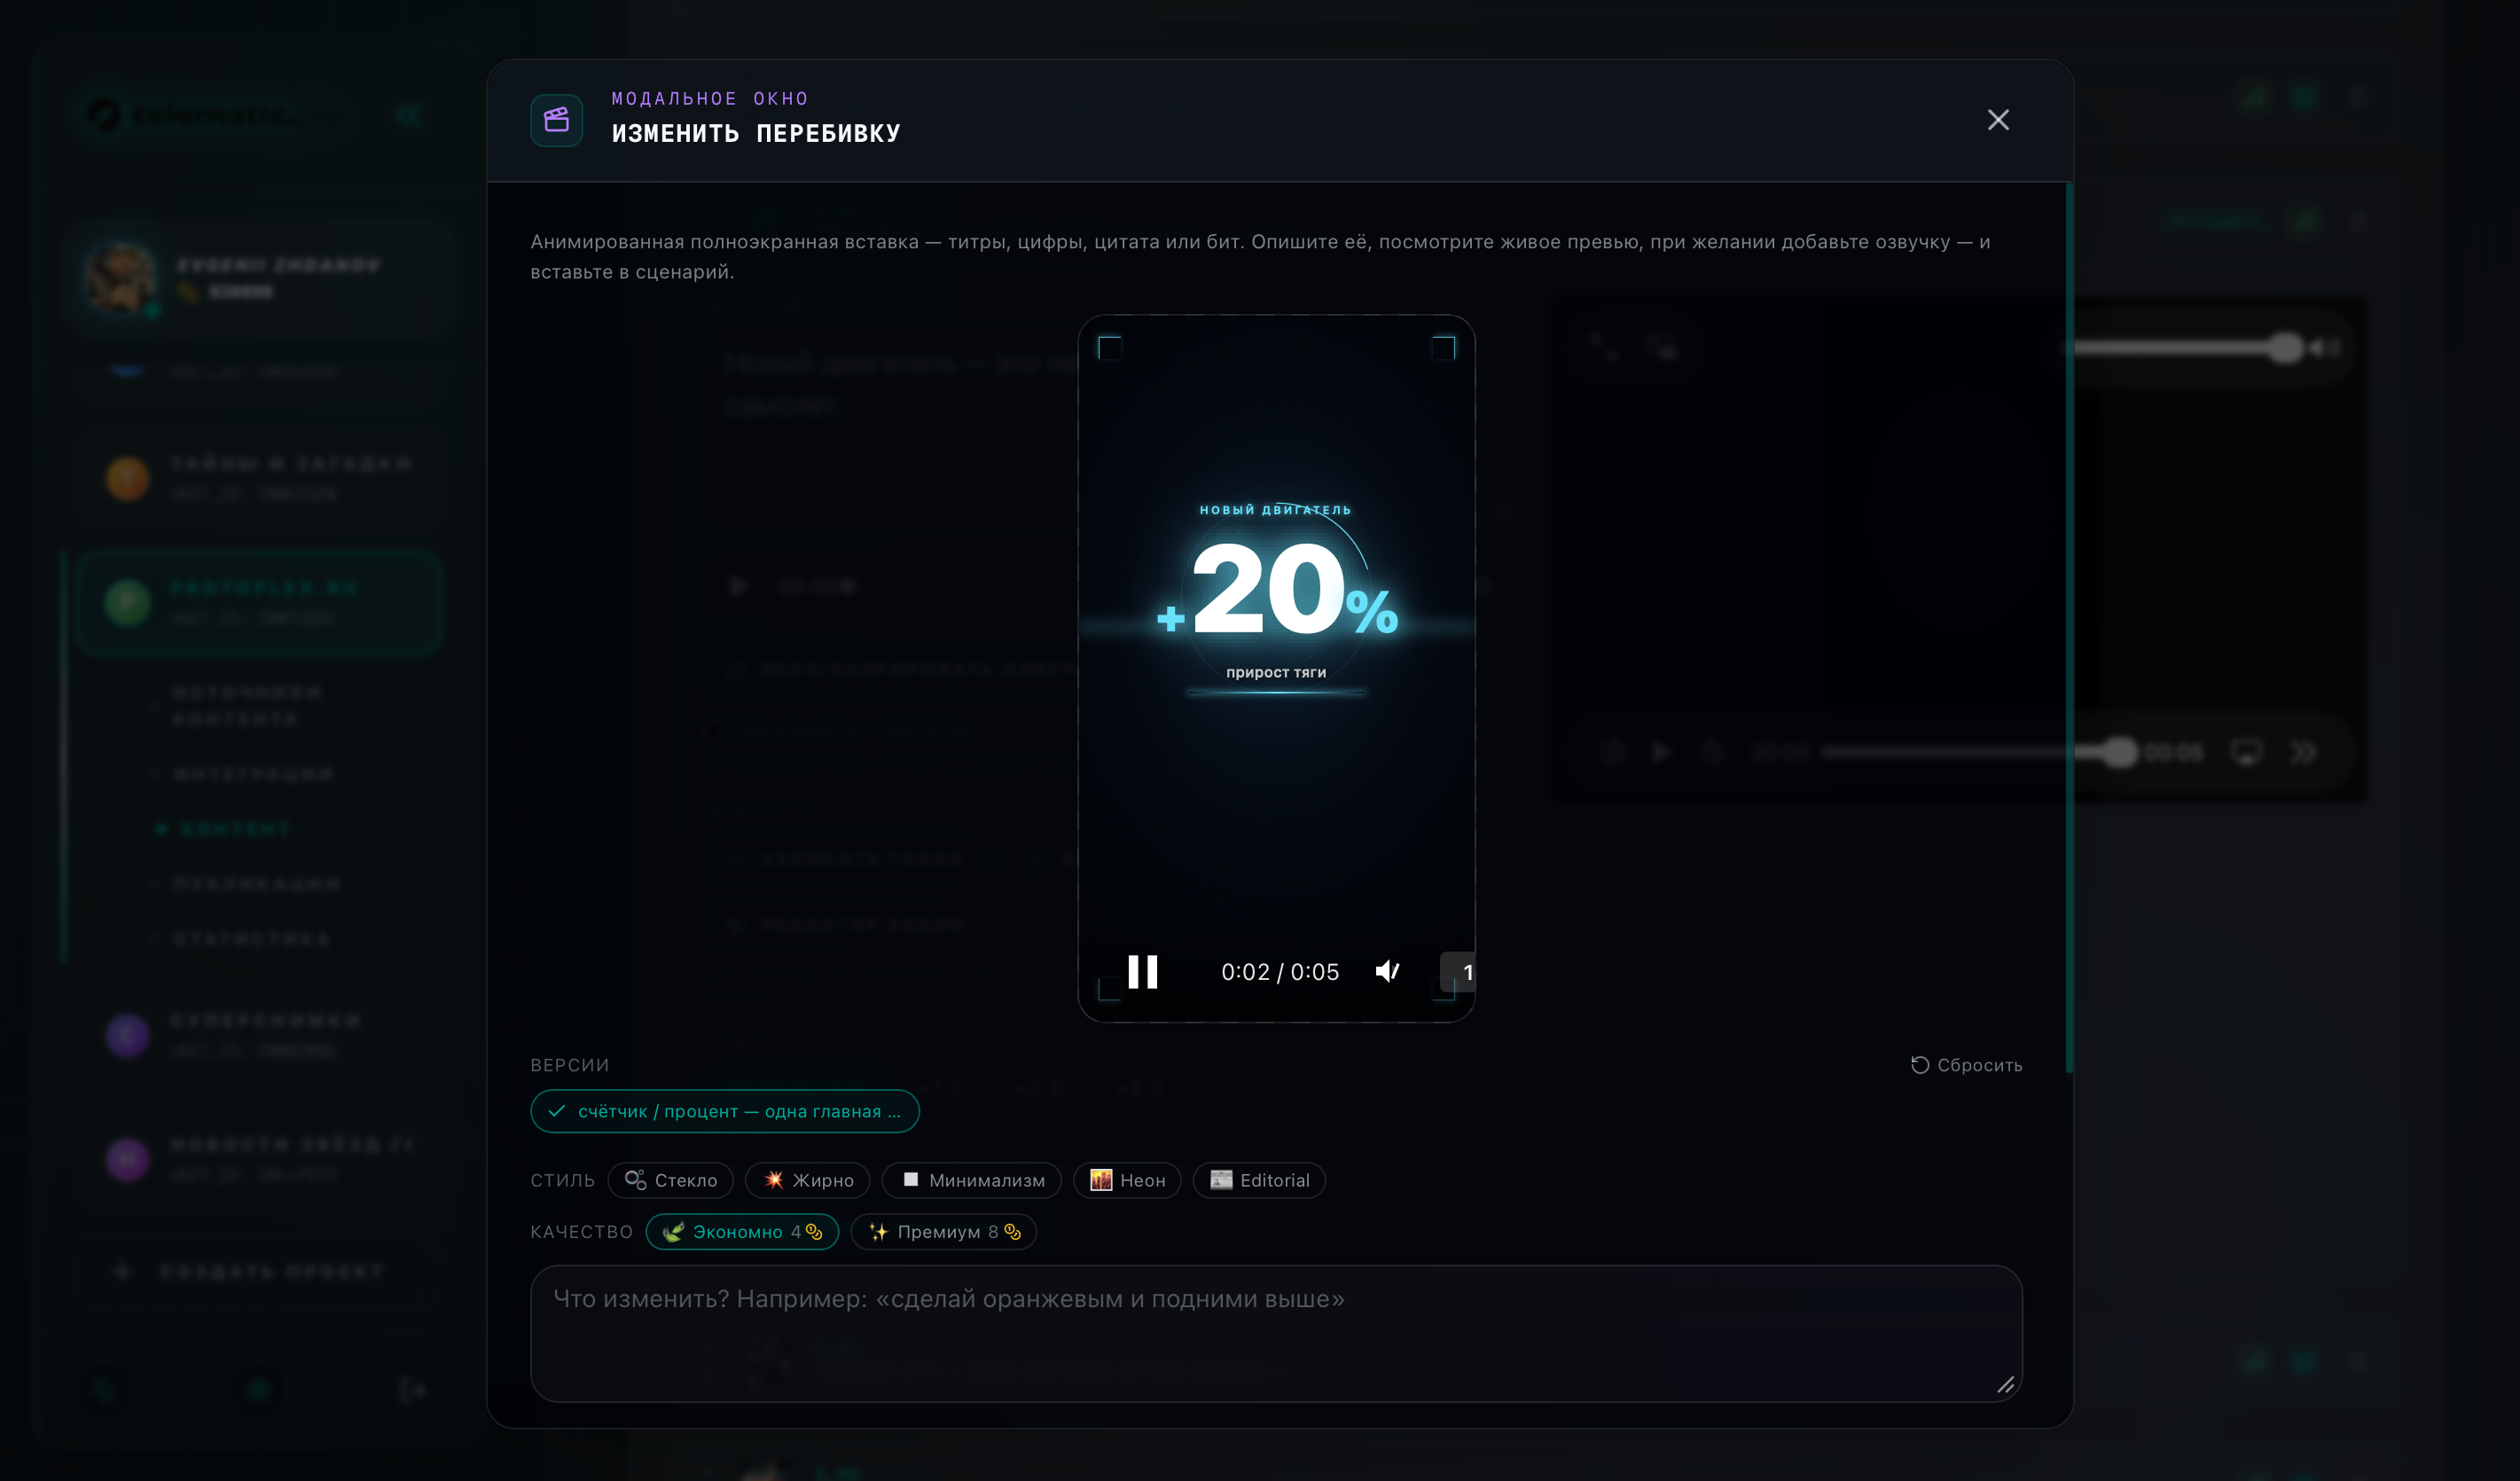The height and width of the screenshot is (1481, 2520).
Task: Click the Минимализм white square icon
Action: pyautogui.click(x=911, y=1180)
